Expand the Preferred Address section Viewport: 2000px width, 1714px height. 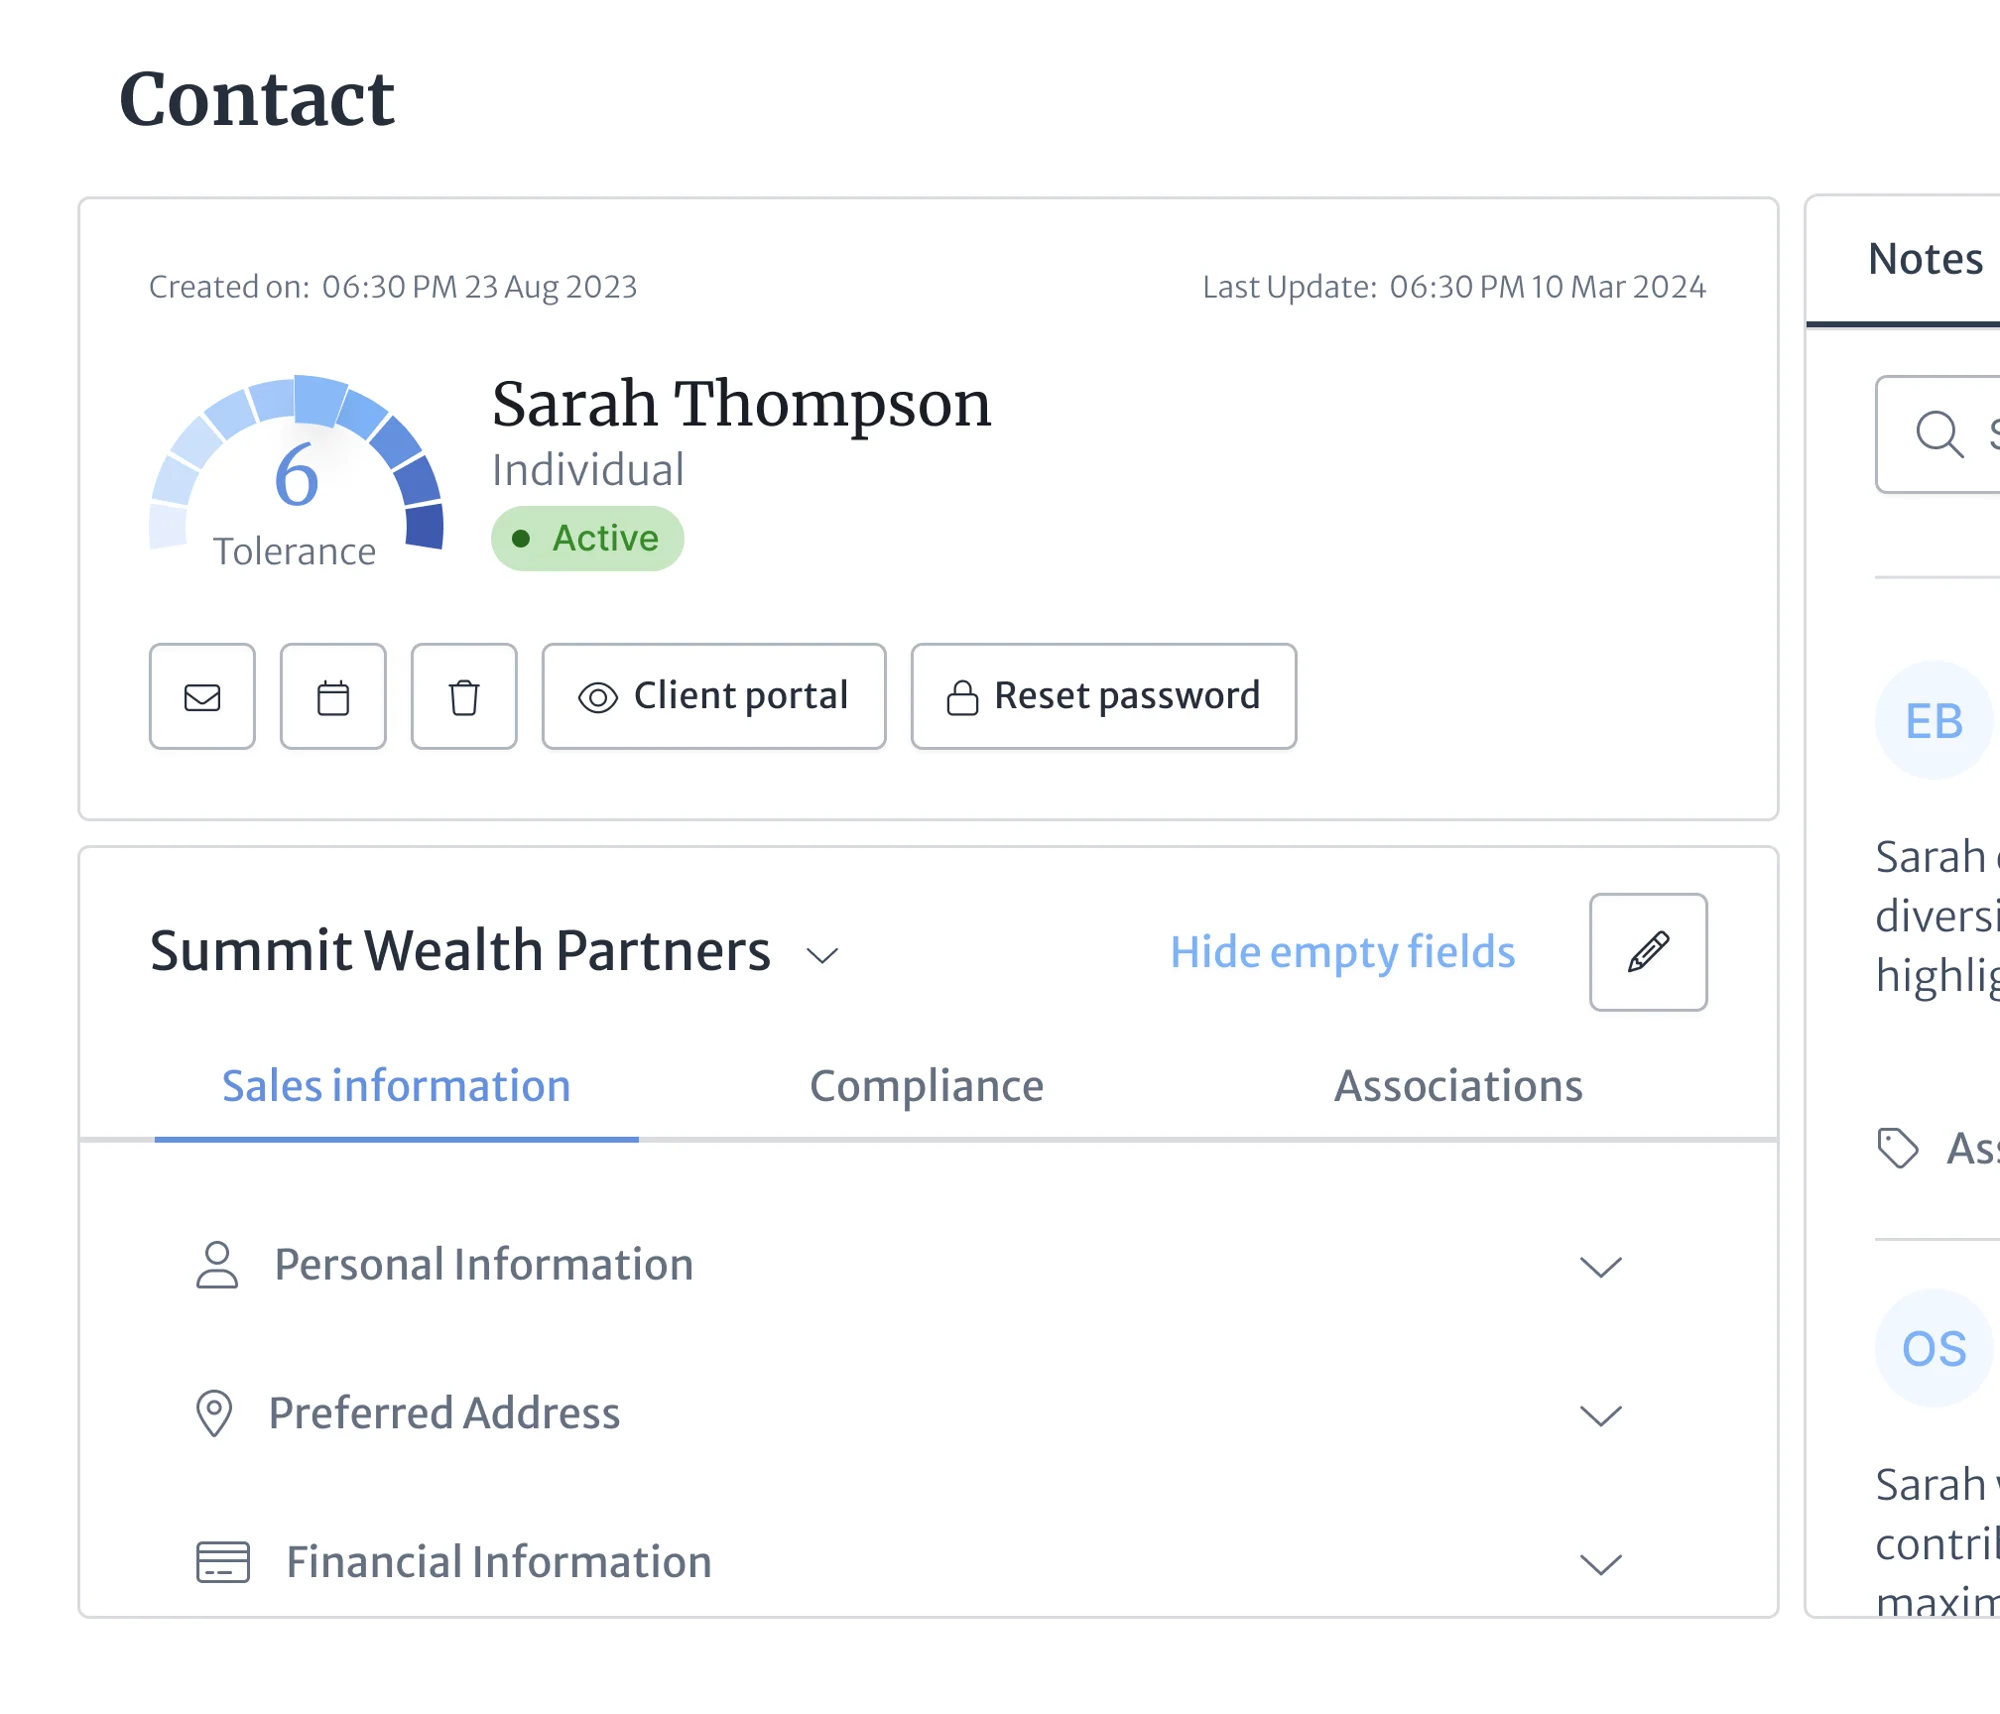click(1599, 1414)
